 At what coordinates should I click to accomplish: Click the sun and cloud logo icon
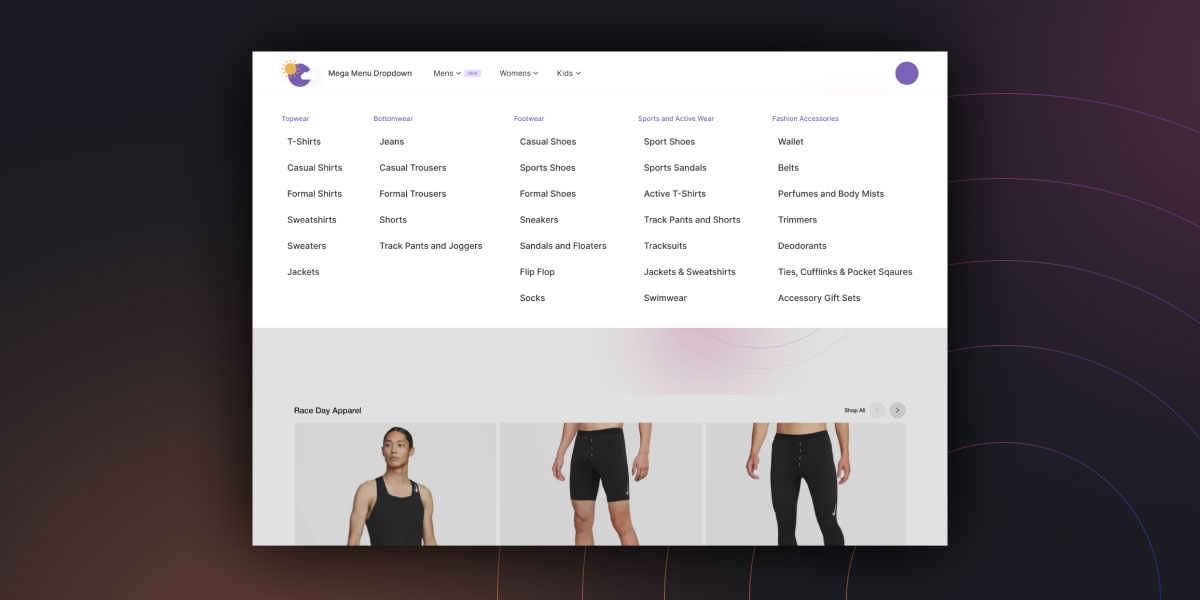pos(298,73)
